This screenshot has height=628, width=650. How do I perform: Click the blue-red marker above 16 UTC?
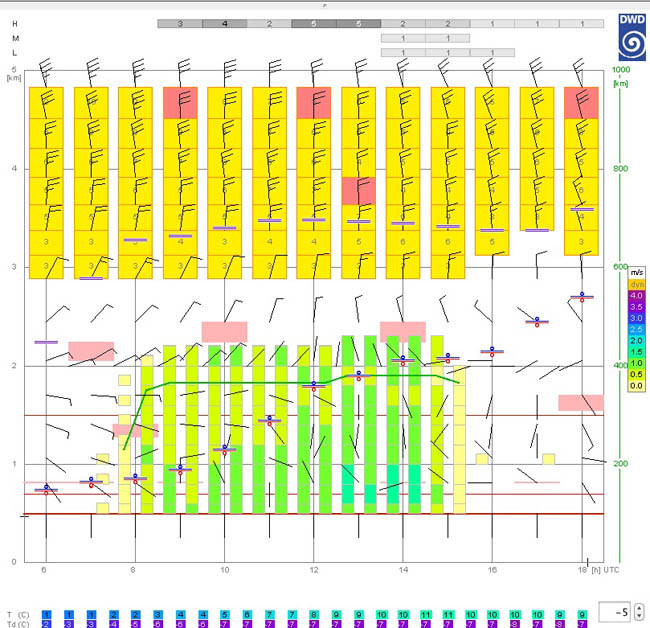tap(492, 351)
